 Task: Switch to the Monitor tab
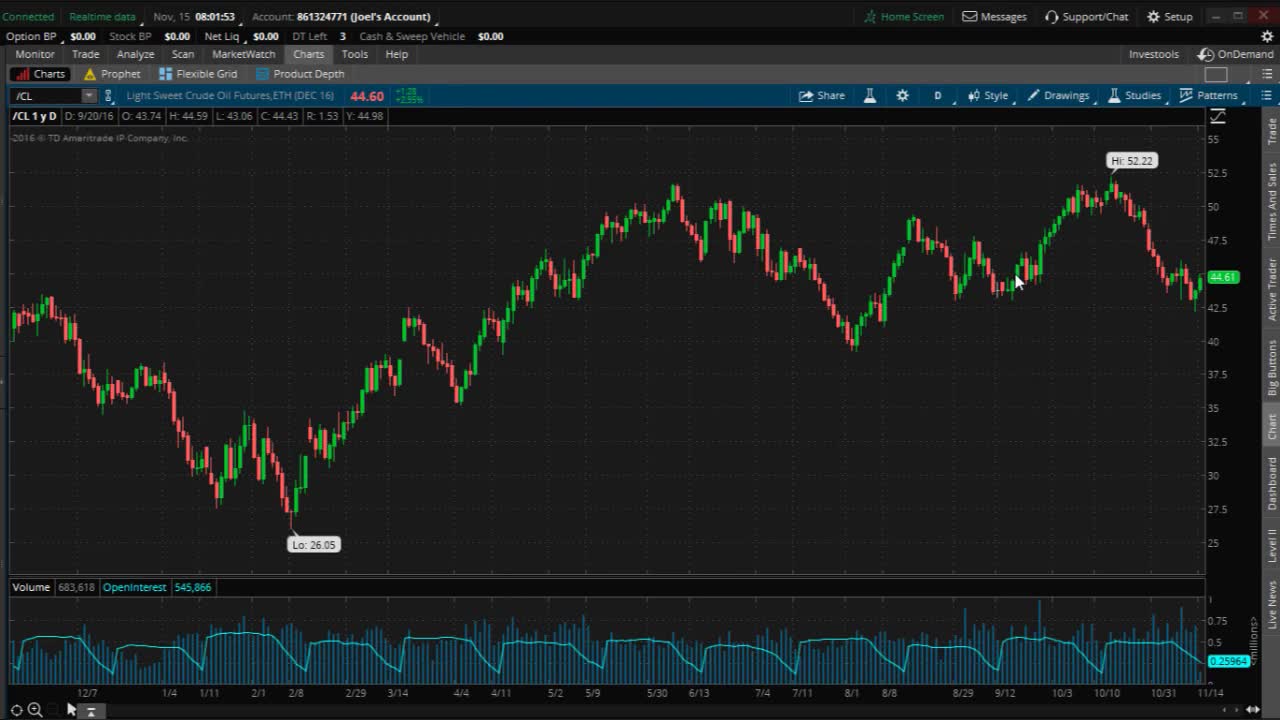35,54
